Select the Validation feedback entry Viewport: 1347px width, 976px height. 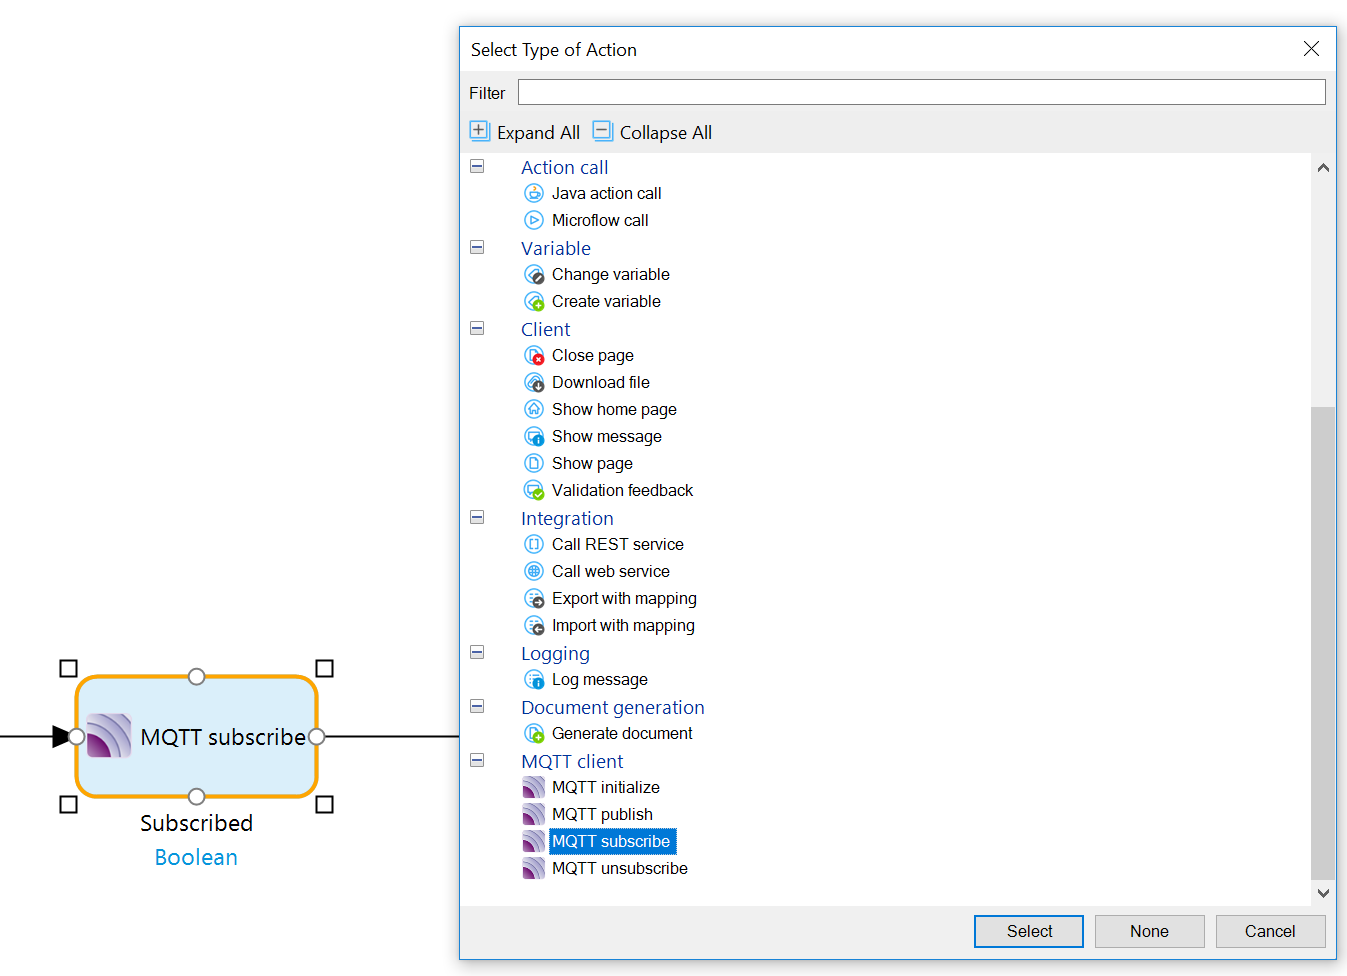(x=622, y=490)
